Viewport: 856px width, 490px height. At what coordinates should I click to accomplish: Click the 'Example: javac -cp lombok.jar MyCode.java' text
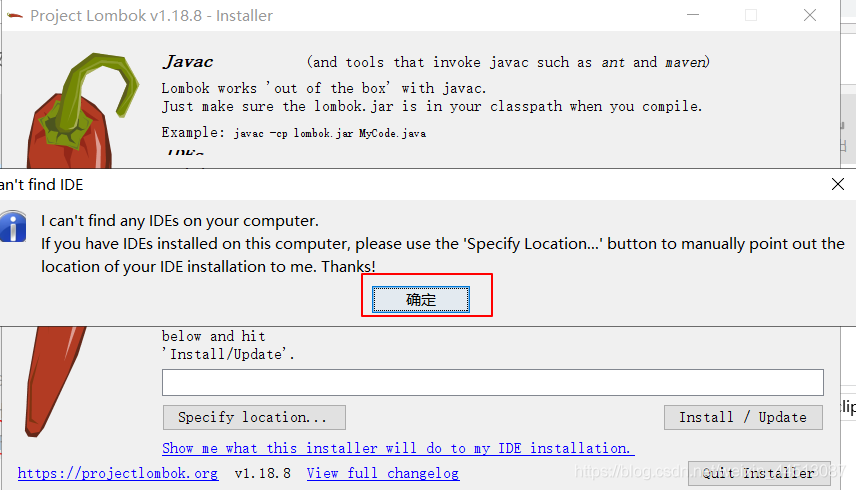(x=294, y=133)
